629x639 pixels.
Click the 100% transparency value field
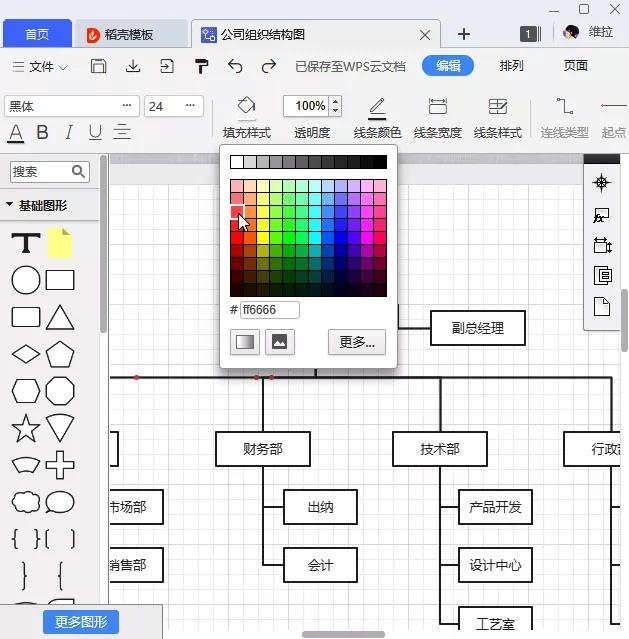[x=307, y=106]
